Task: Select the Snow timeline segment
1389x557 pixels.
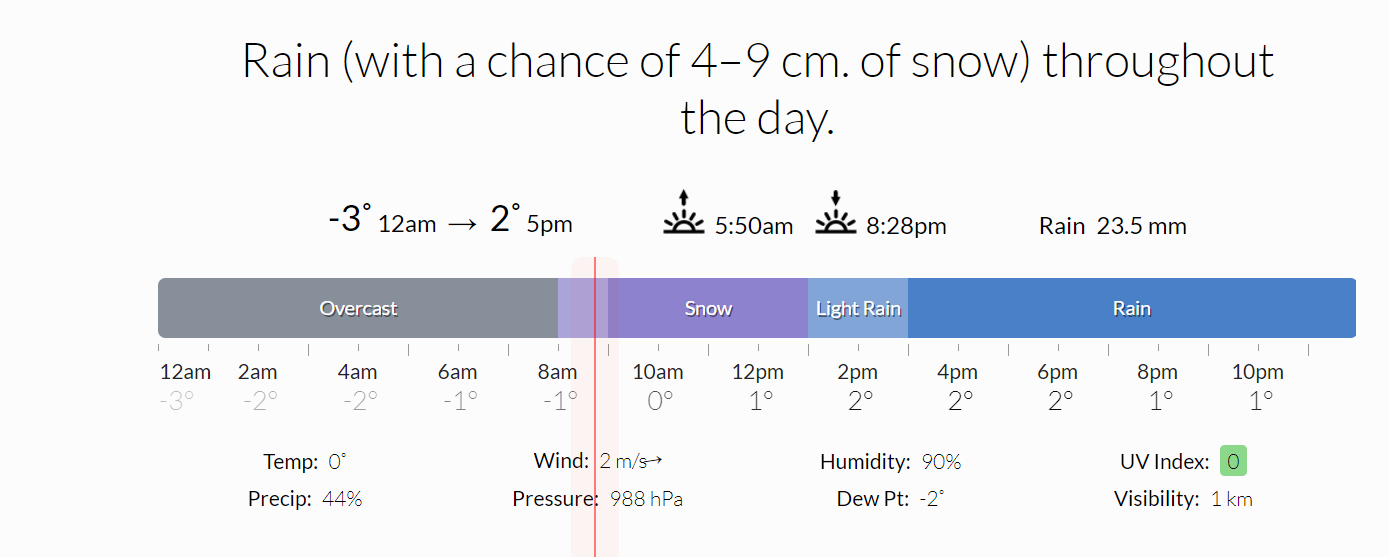Action: point(708,308)
